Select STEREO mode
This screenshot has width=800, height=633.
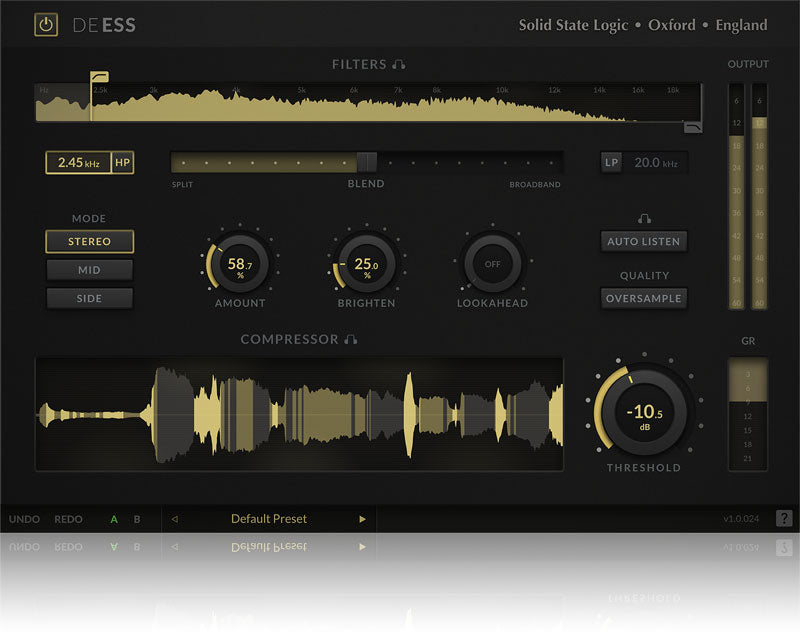tap(89, 241)
